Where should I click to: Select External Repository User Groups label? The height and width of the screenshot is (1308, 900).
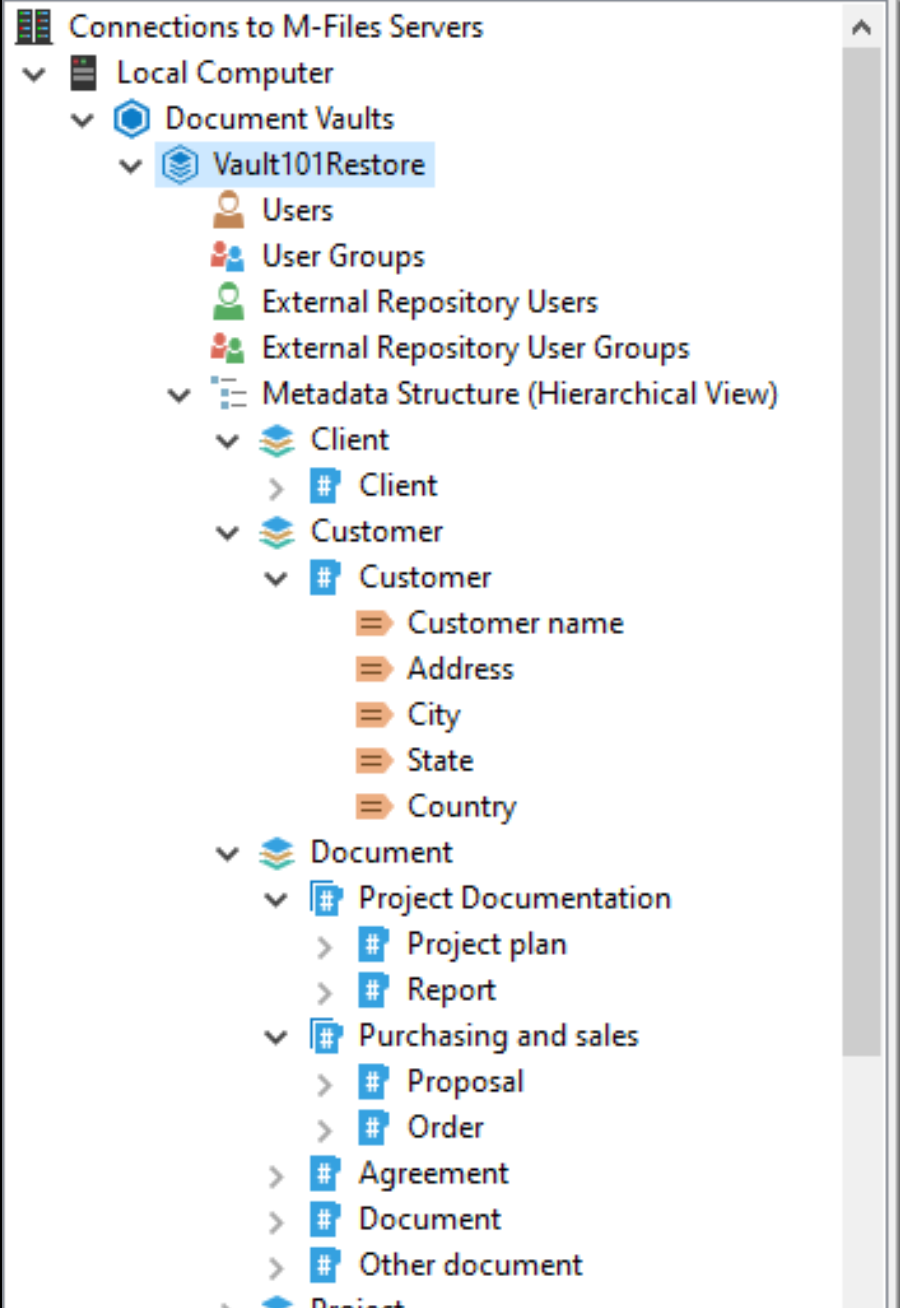coord(476,348)
